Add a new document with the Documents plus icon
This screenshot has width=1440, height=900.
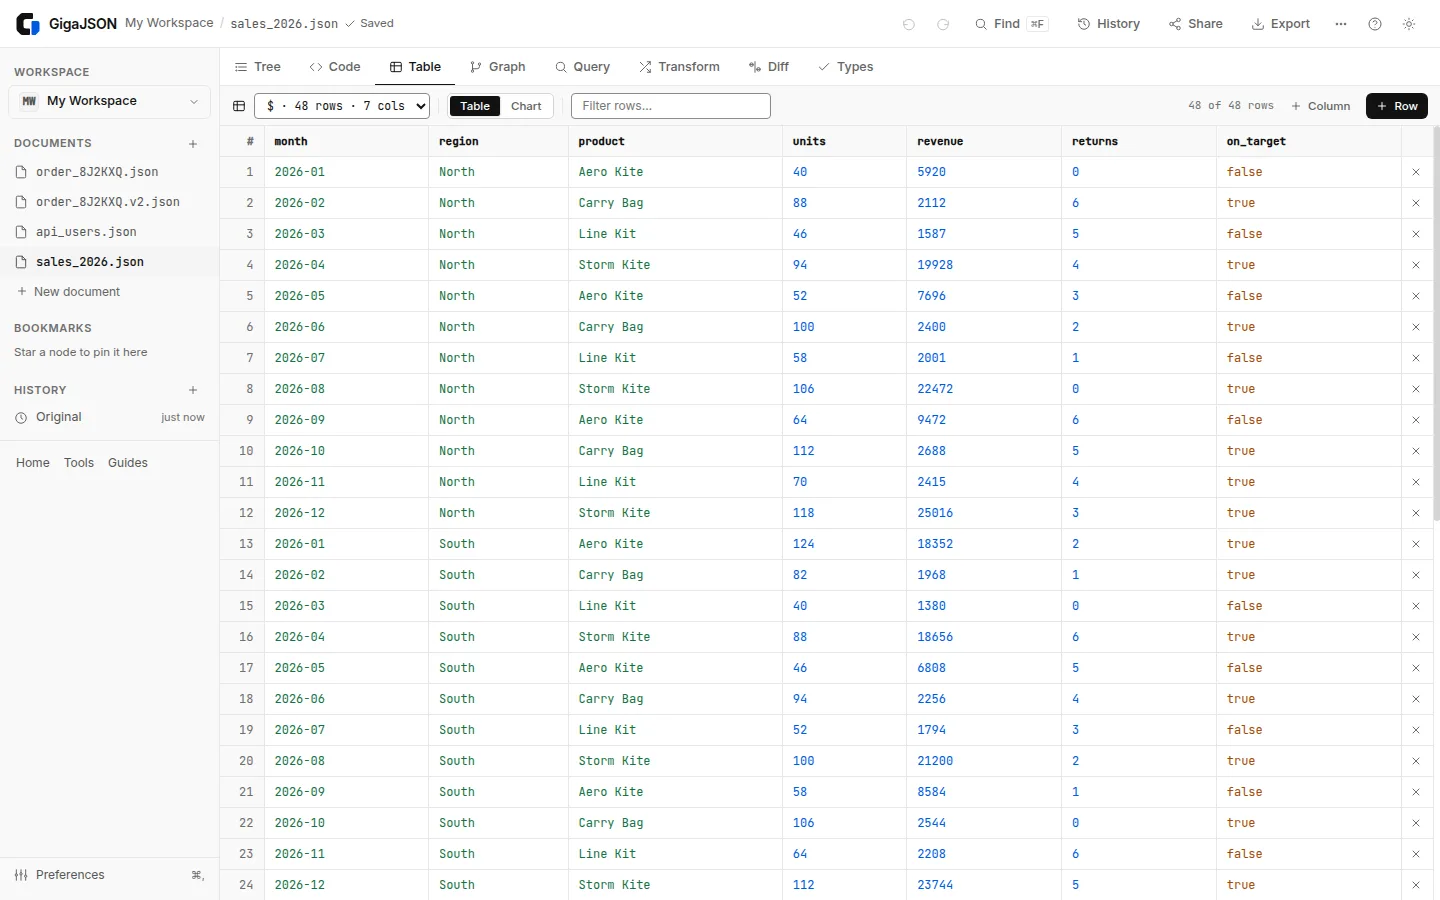point(193,144)
